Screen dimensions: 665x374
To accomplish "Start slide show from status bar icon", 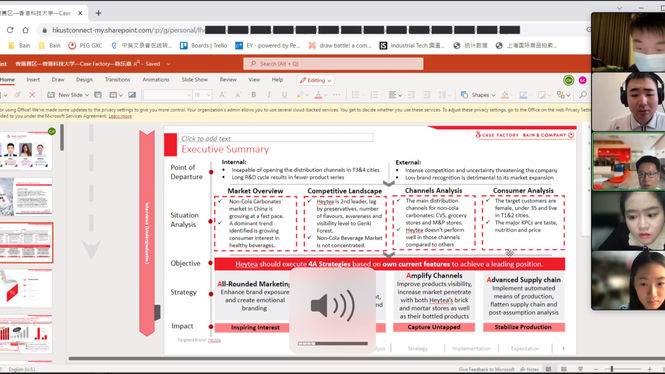I will pos(580,369).
